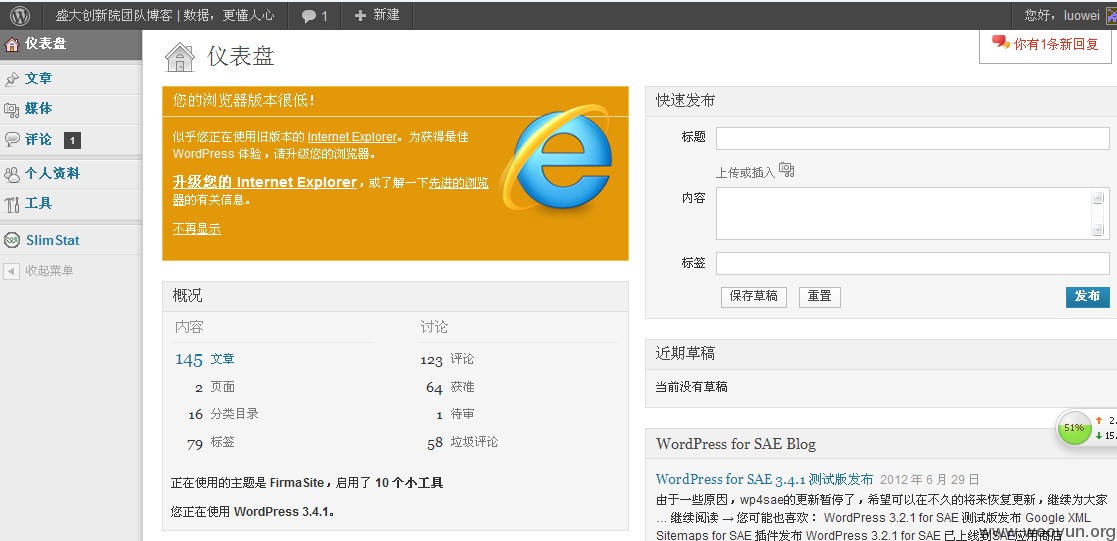1117x541 pixels.
Task: Click the blue 发布 publish button
Action: point(1088,297)
